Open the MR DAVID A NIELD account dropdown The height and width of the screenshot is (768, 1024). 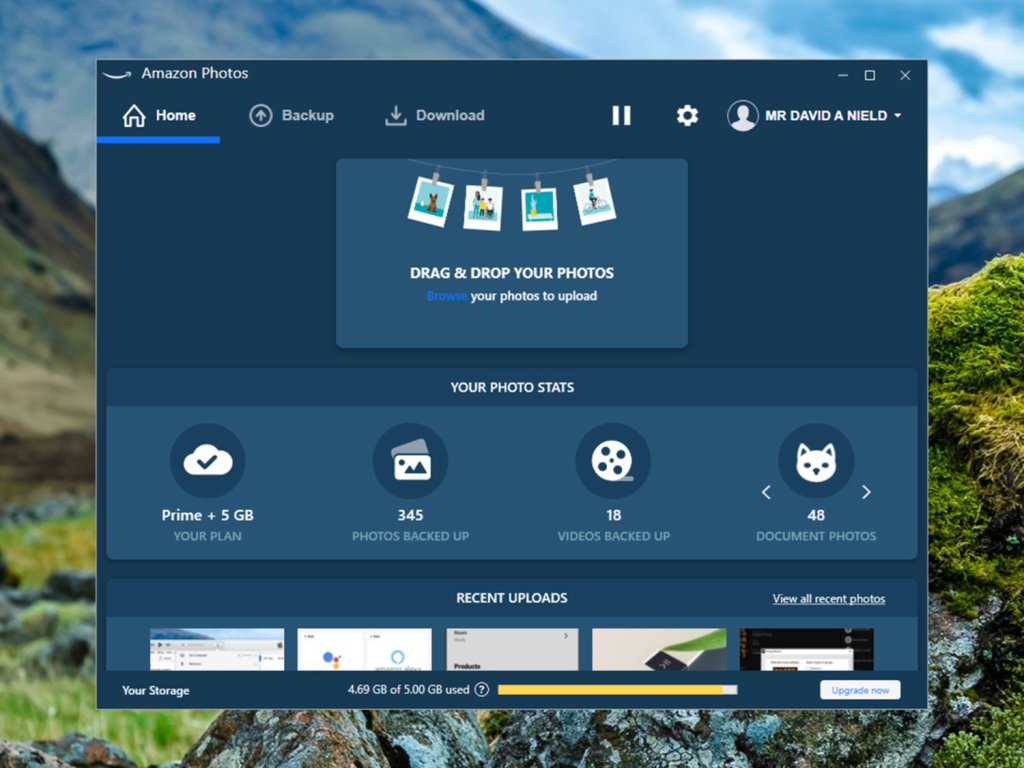click(x=815, y=115)
